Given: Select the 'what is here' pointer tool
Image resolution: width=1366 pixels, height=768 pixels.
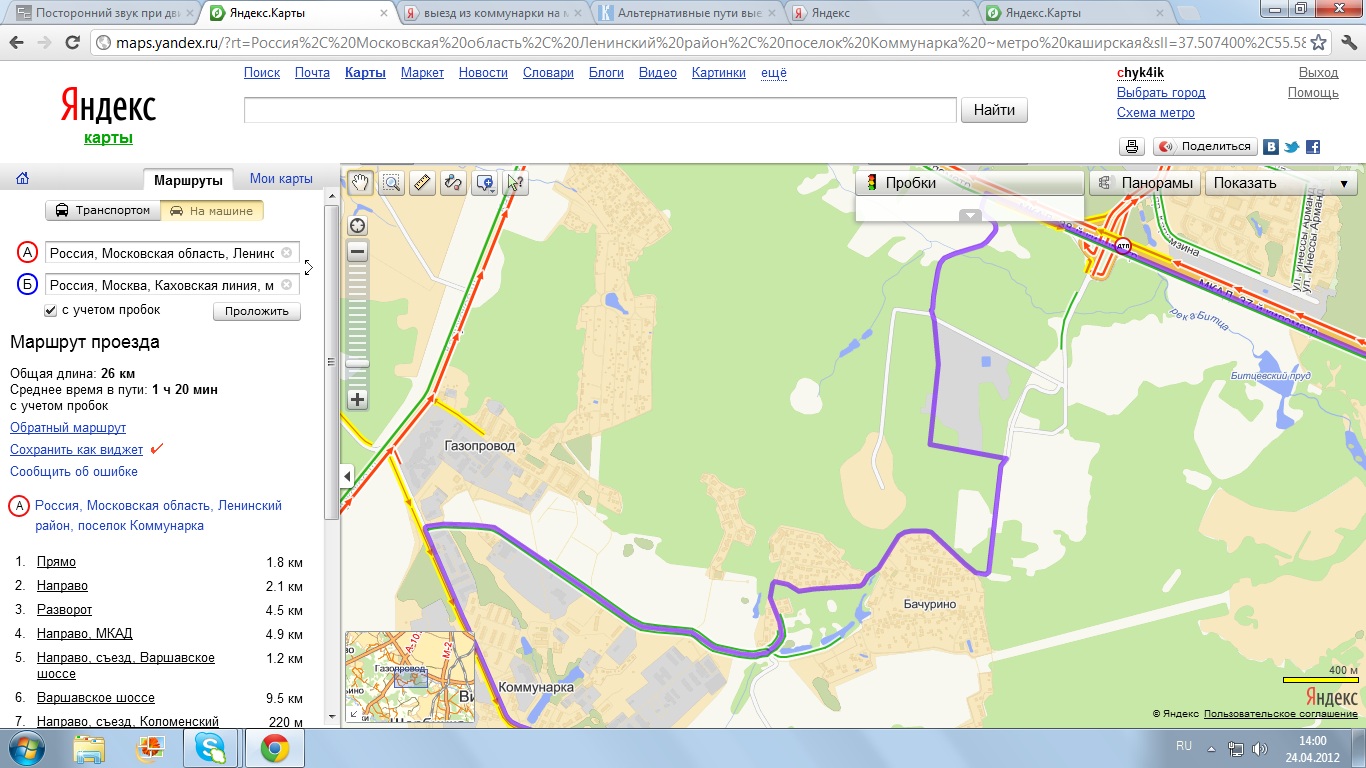Looking at the screenshot, I should pyautogui.click(x=515, y=183).
